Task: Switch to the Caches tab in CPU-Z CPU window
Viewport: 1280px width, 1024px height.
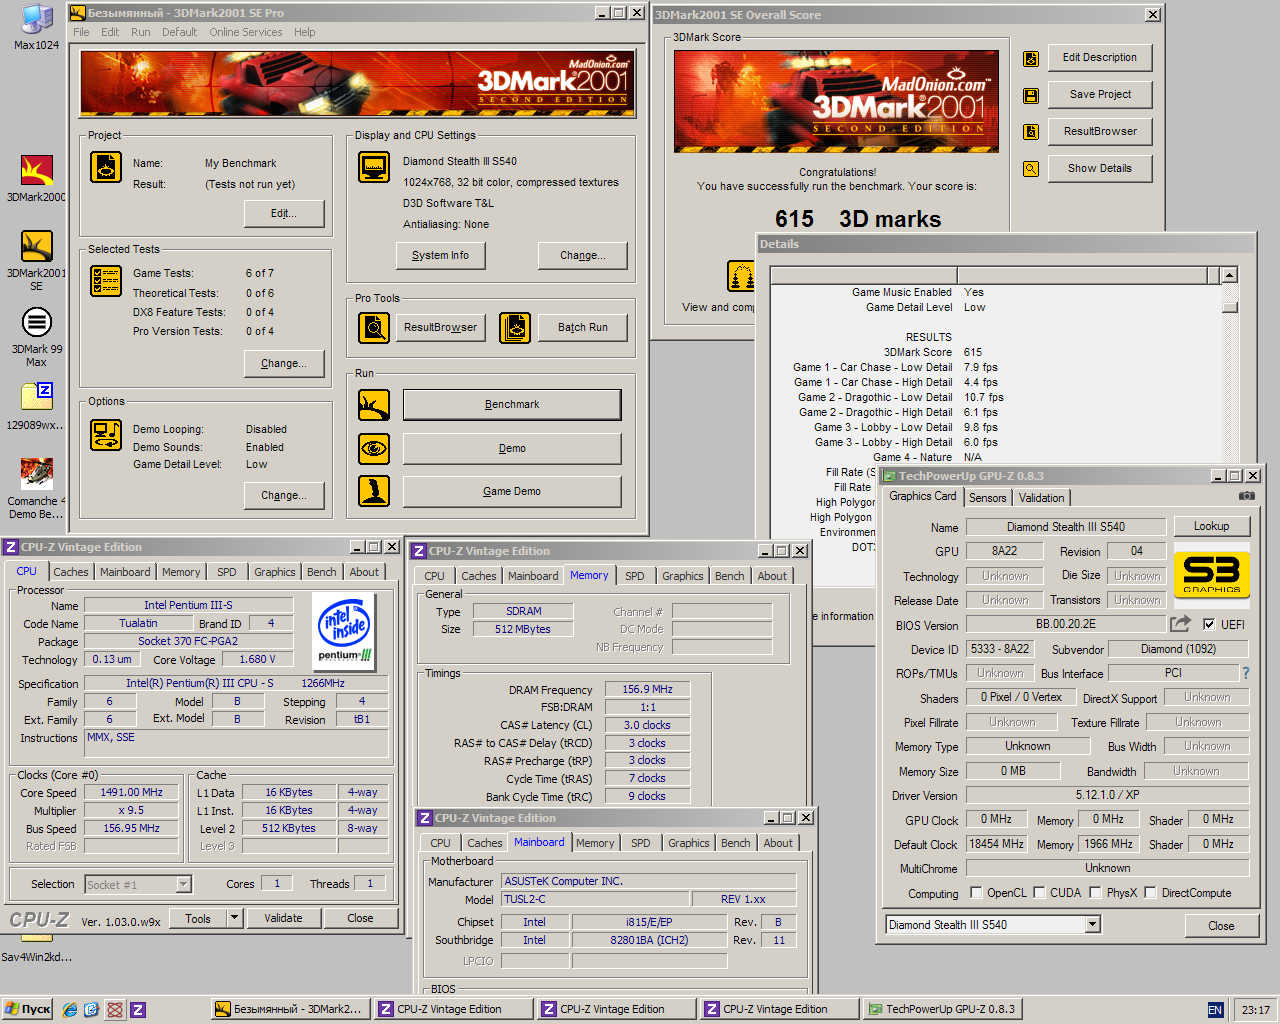Action: (x=71, y=572)
